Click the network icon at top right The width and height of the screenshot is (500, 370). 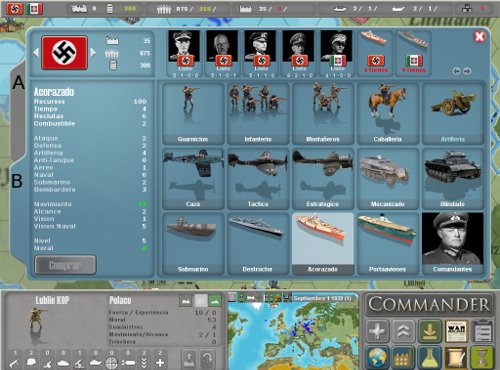[x=467, y=9]
